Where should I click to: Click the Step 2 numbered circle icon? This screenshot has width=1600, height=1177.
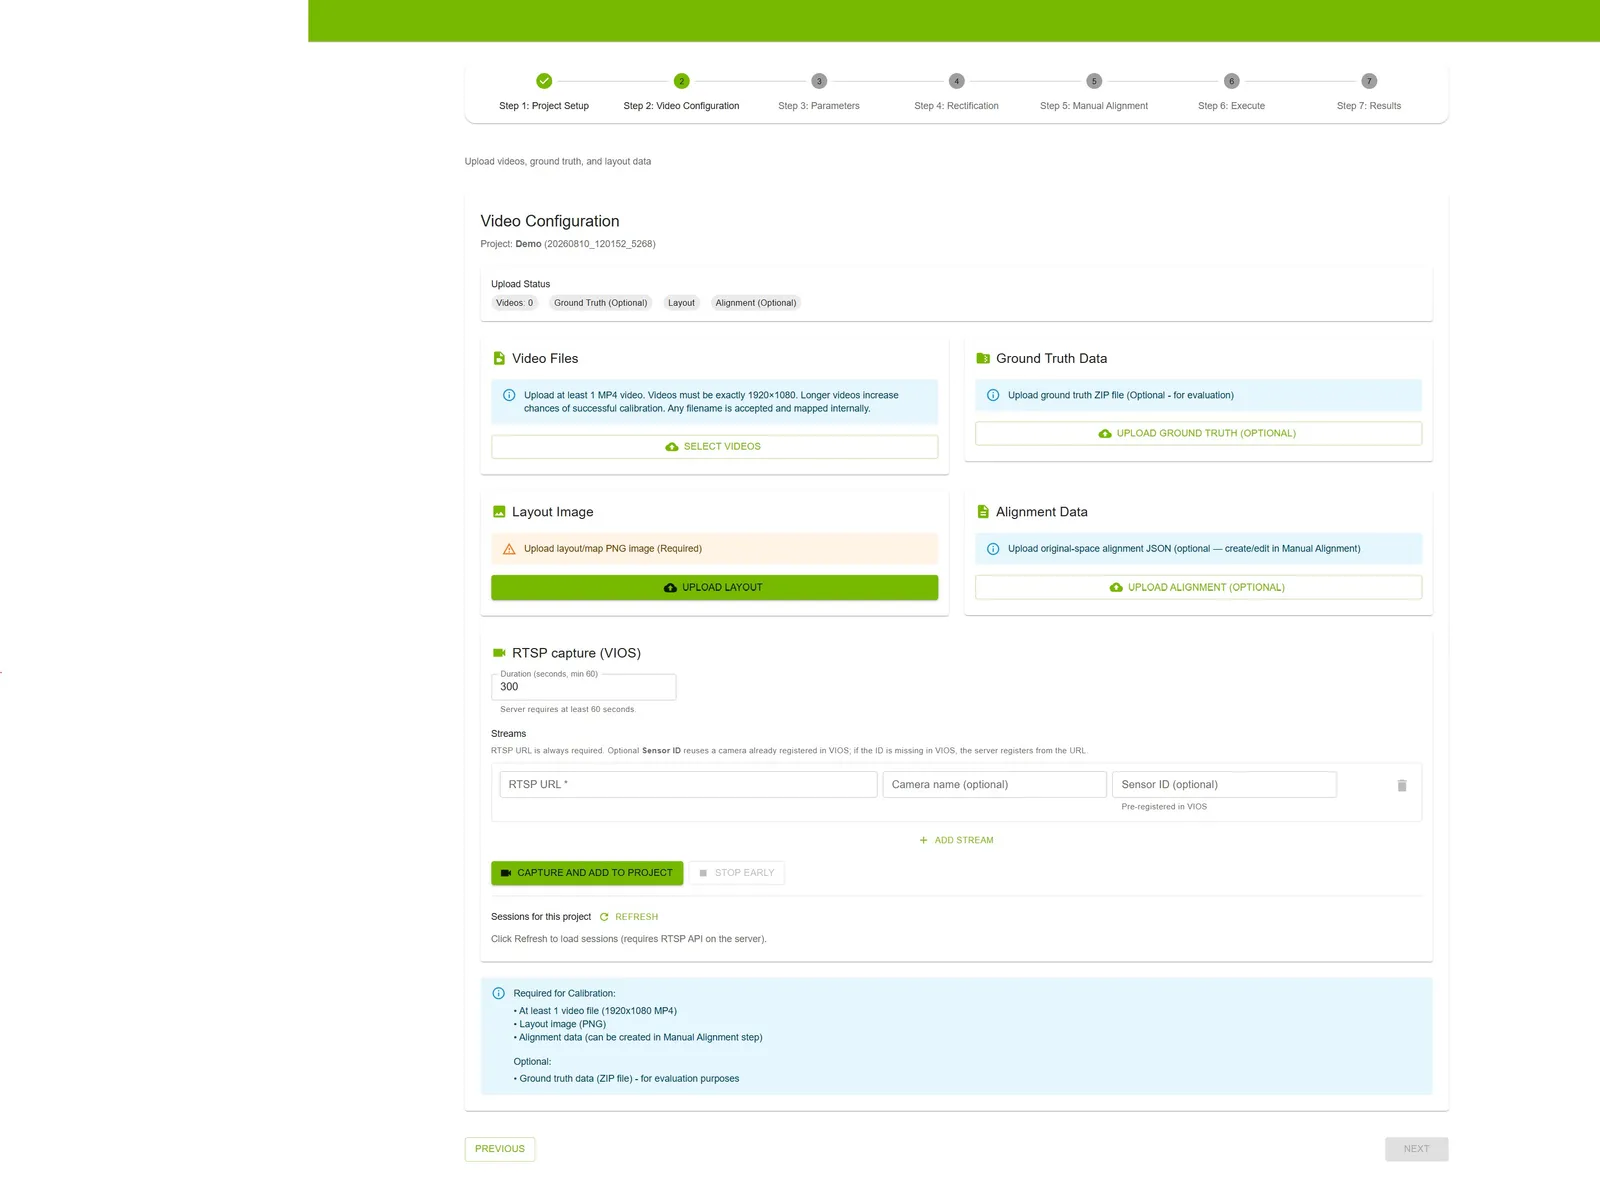pyautogui.click(x=681, y=81)
